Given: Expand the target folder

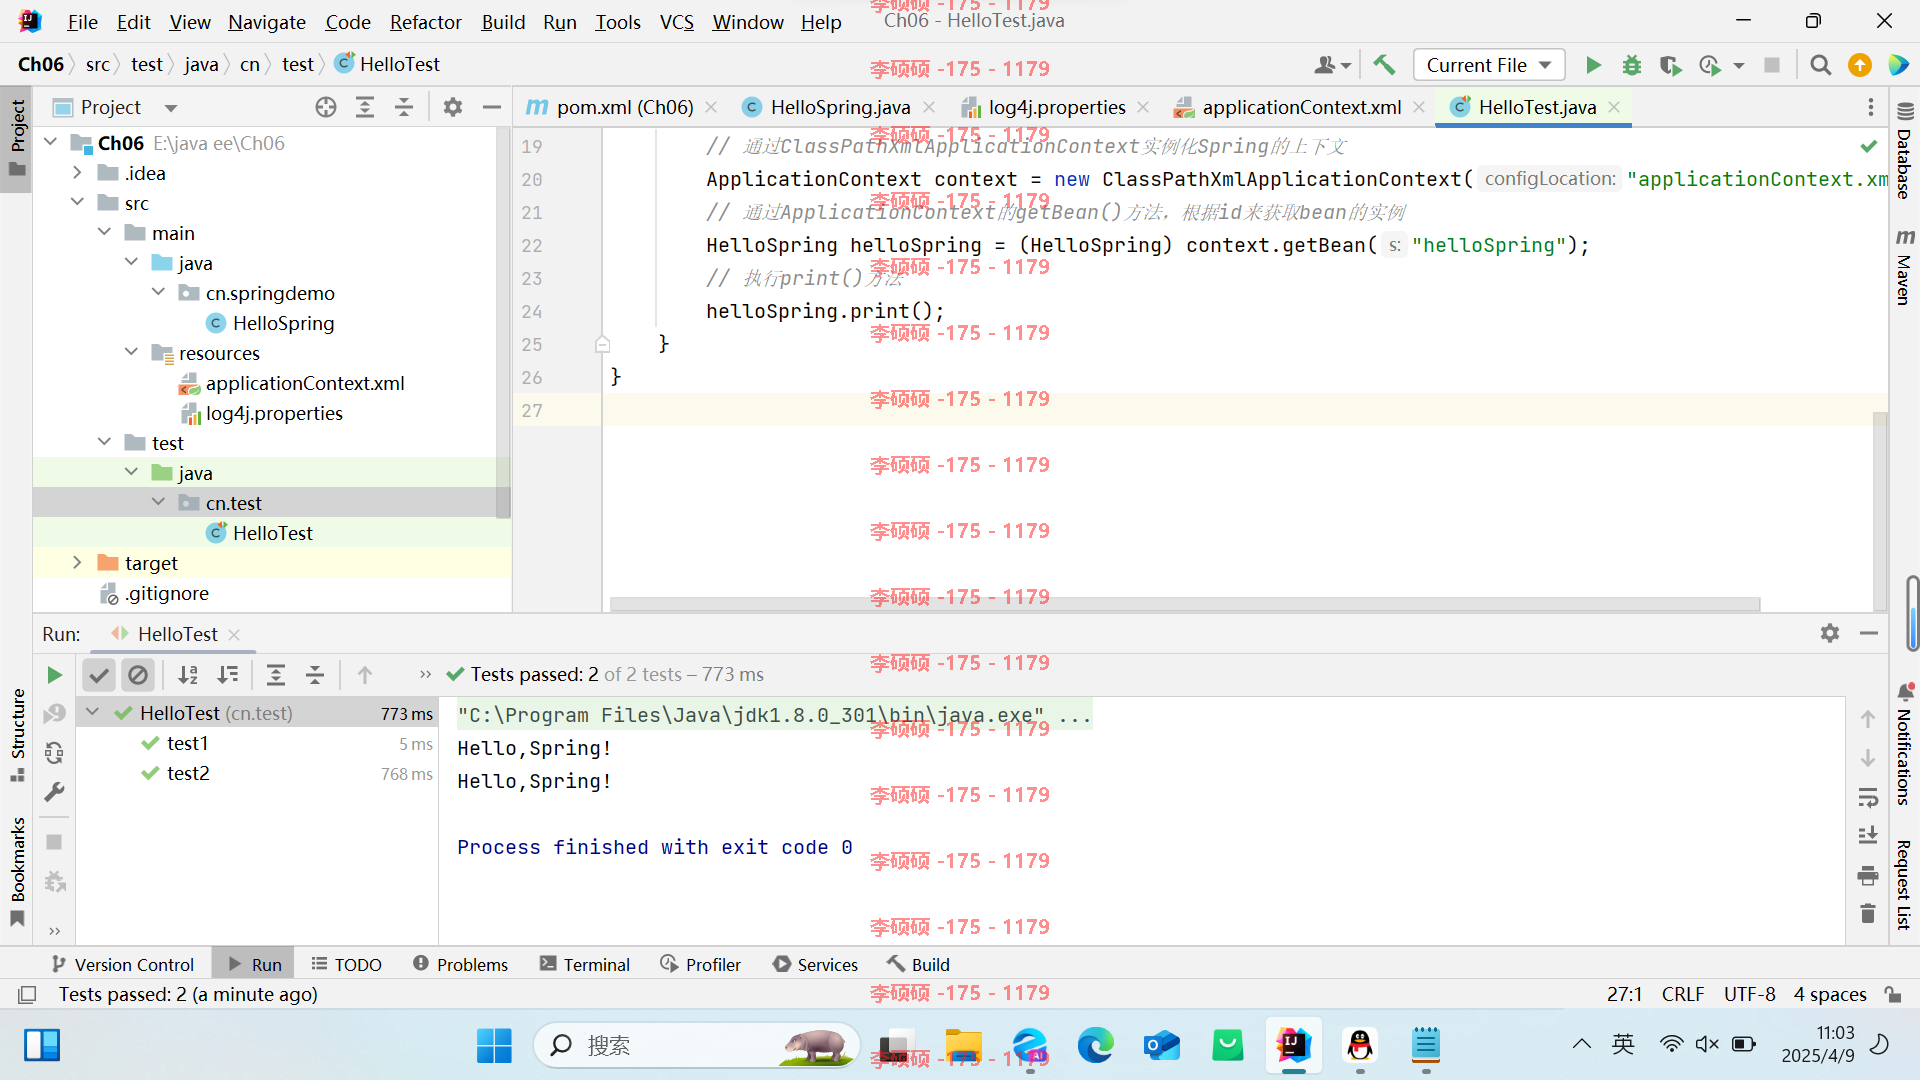Looking at the screenshot, I should pos(77,563).
